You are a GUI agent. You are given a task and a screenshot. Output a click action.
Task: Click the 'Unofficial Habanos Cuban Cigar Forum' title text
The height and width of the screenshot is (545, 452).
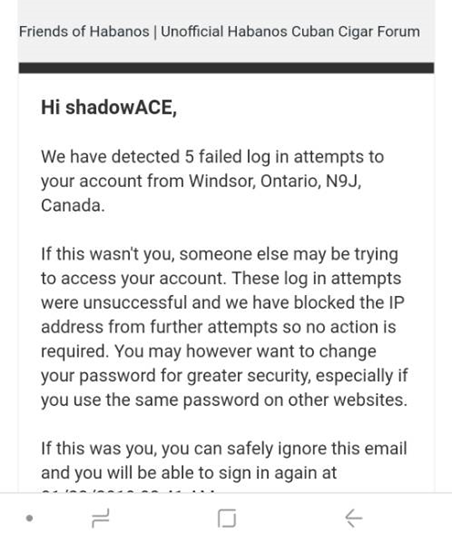[290, 32]
